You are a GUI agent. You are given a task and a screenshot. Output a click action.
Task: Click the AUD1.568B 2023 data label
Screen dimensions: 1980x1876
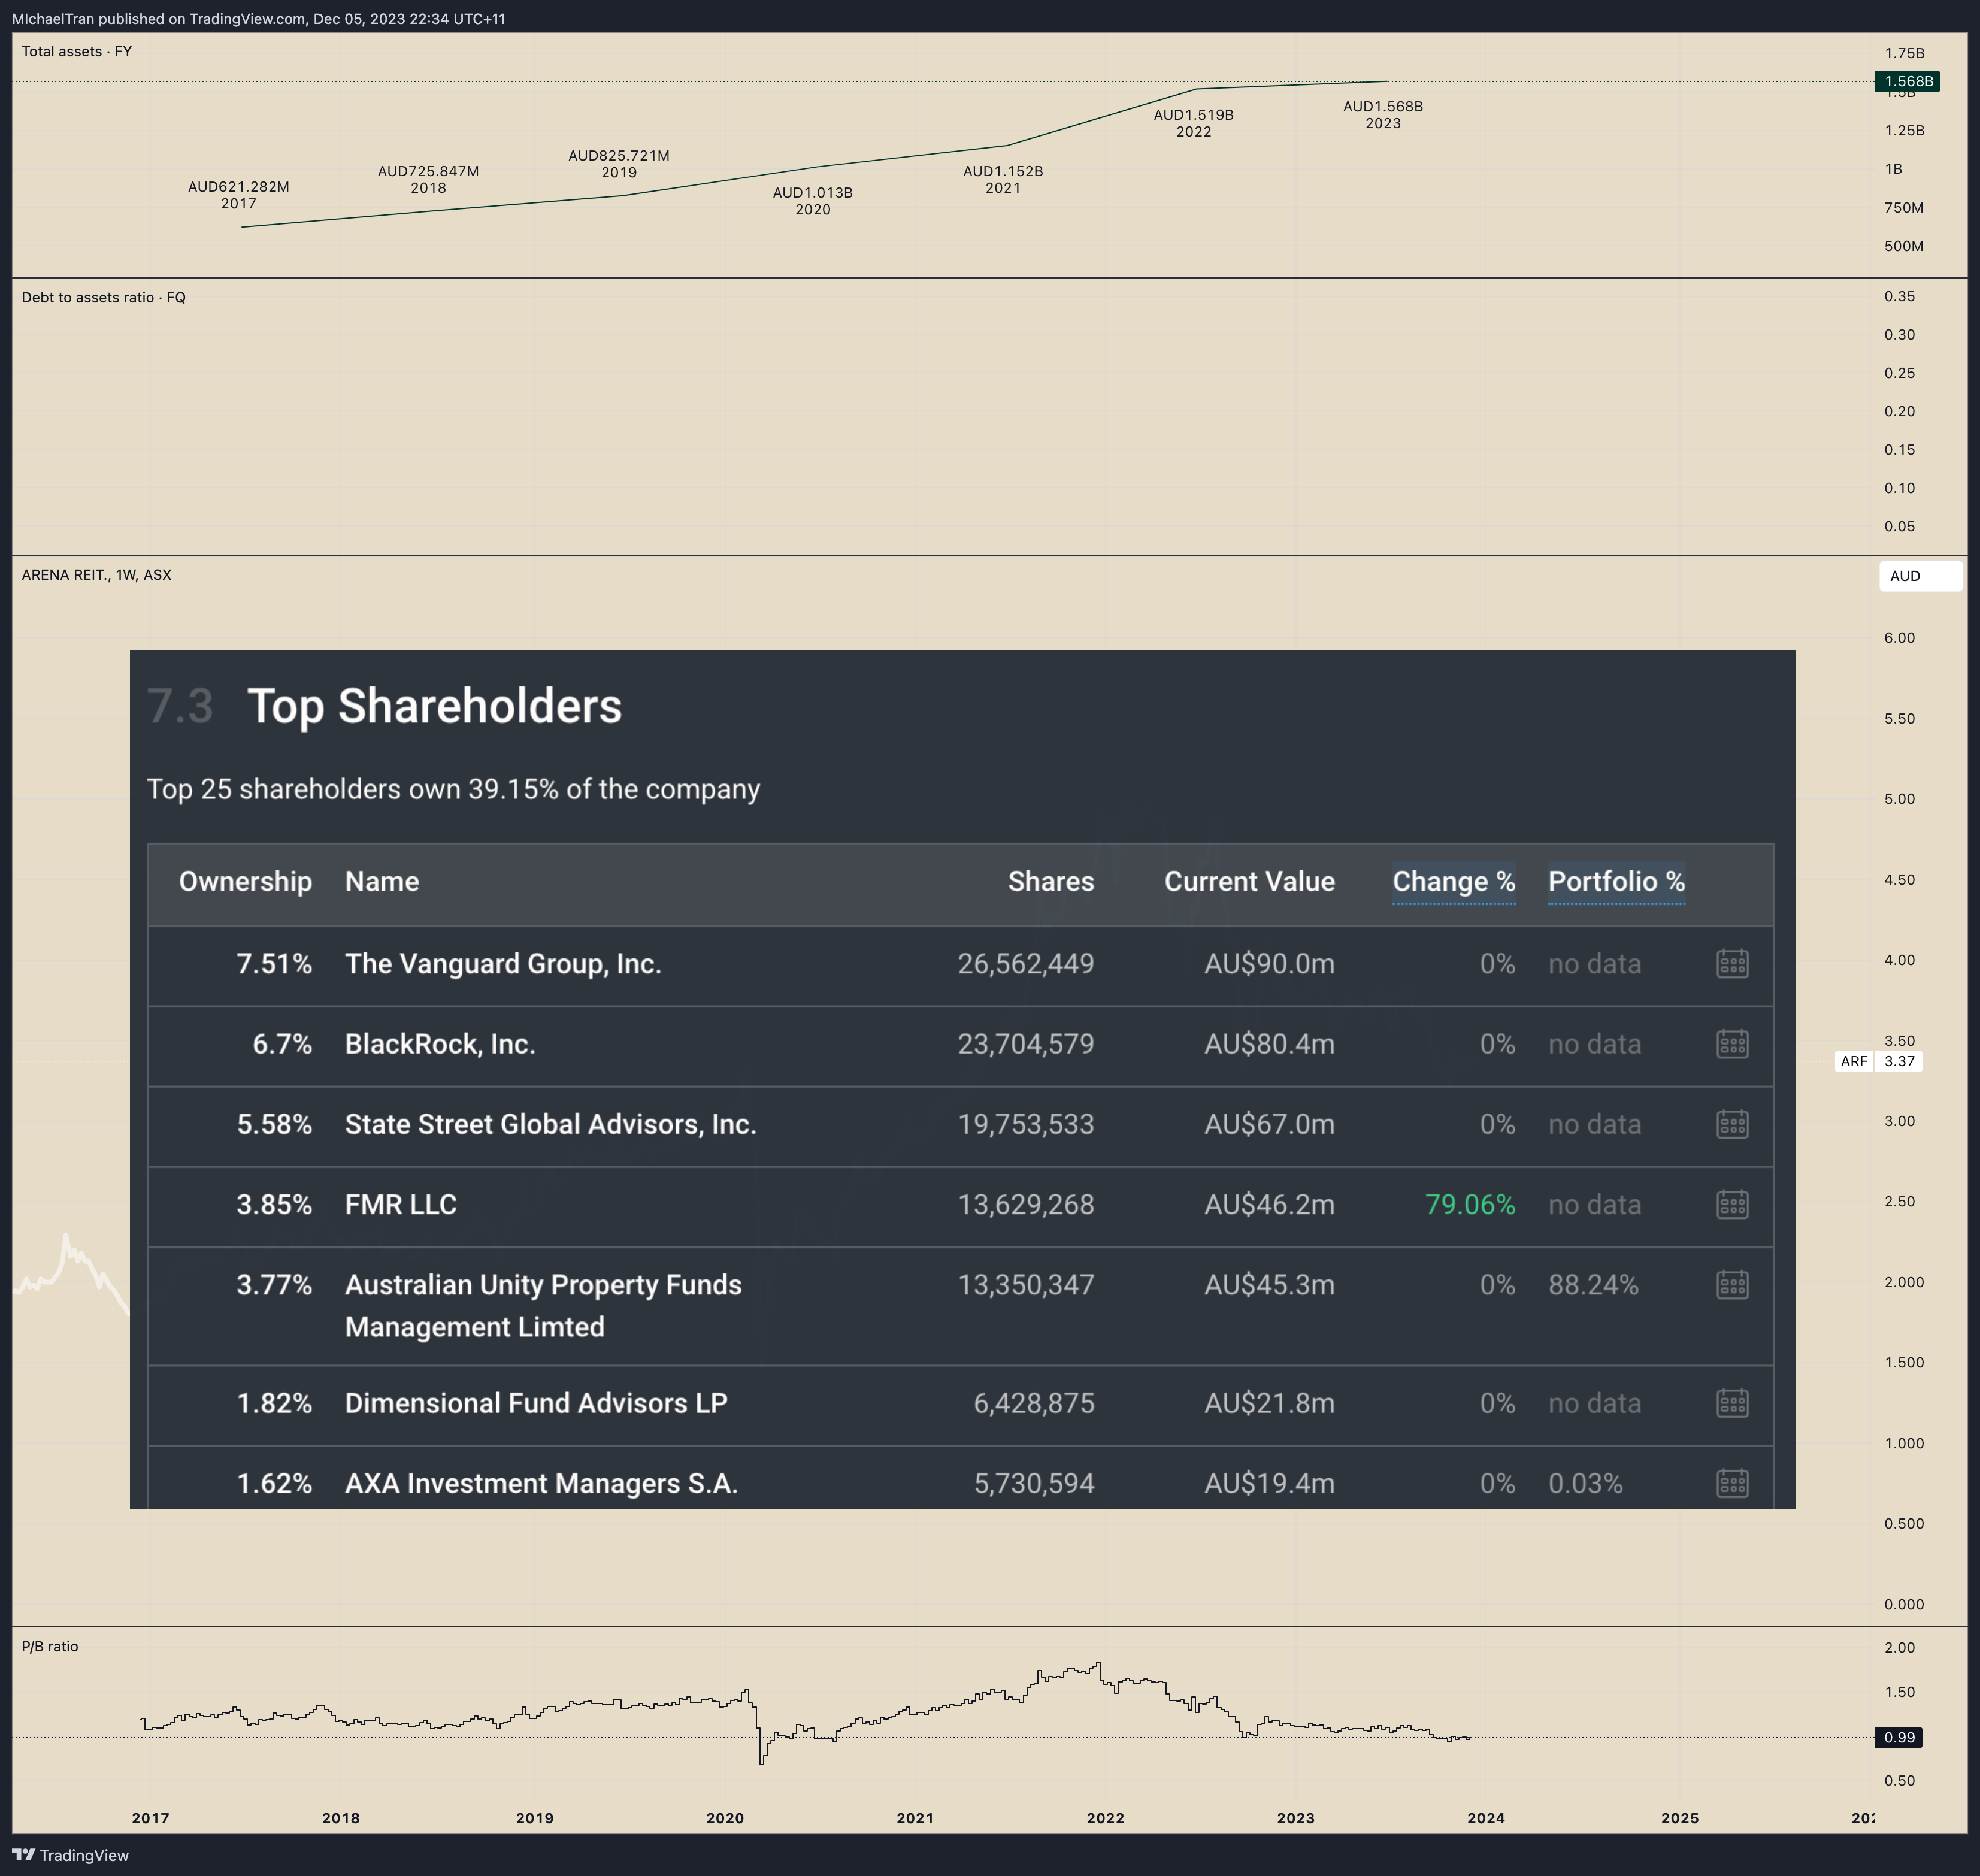[x=1383, y=115]
